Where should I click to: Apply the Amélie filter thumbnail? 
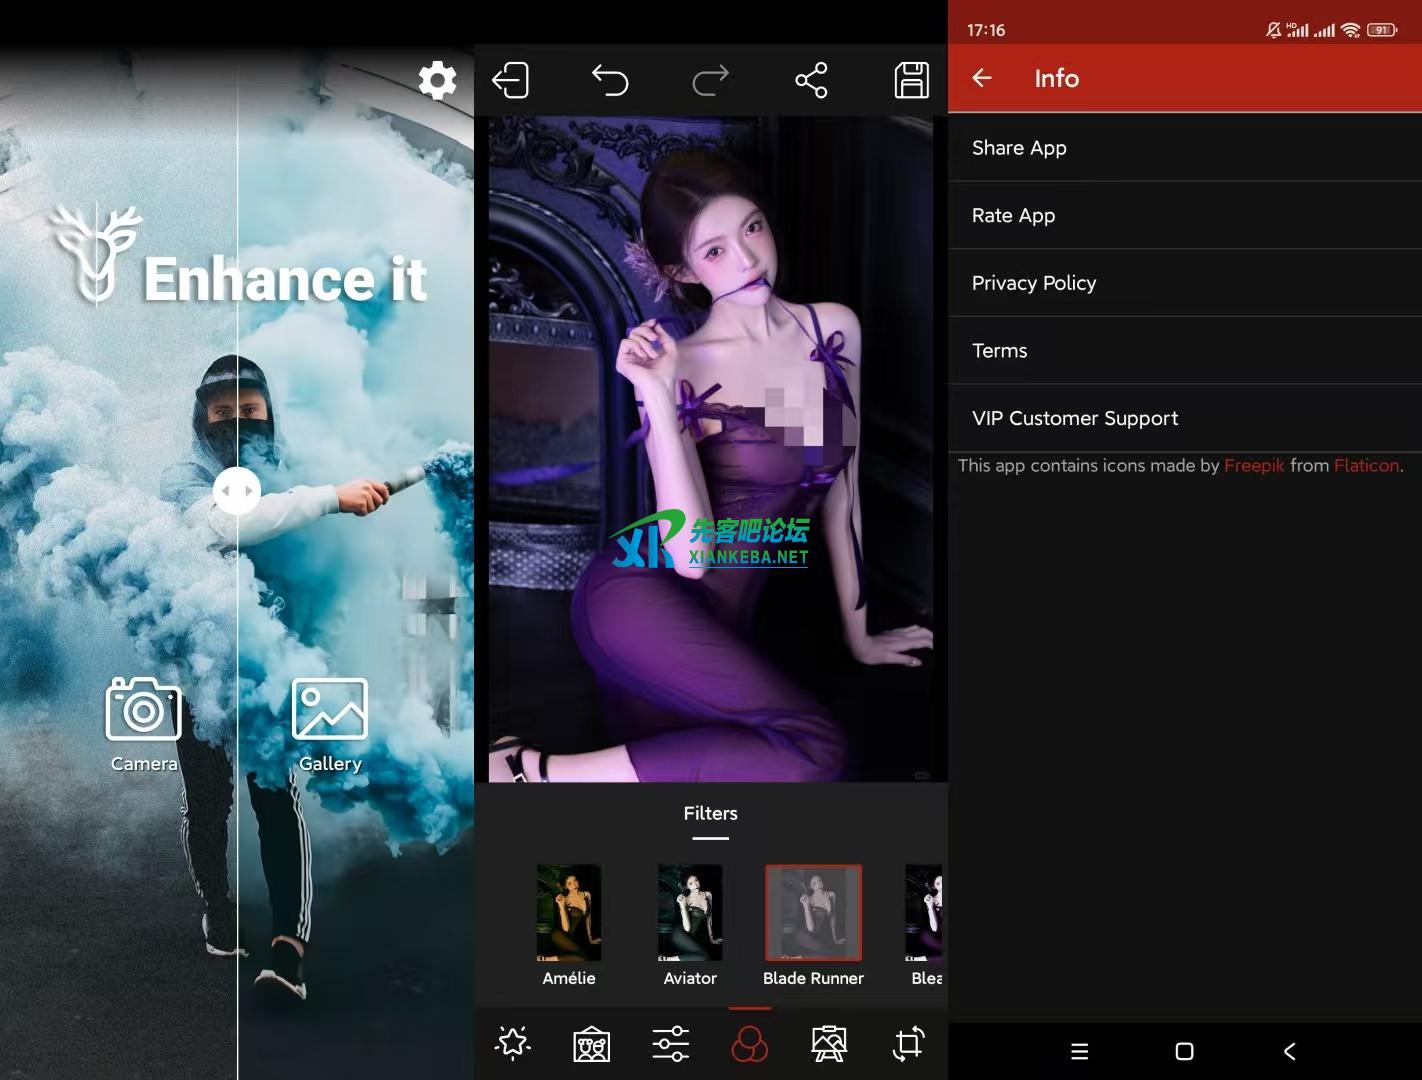pyautogui.click(x=569, y=913)
